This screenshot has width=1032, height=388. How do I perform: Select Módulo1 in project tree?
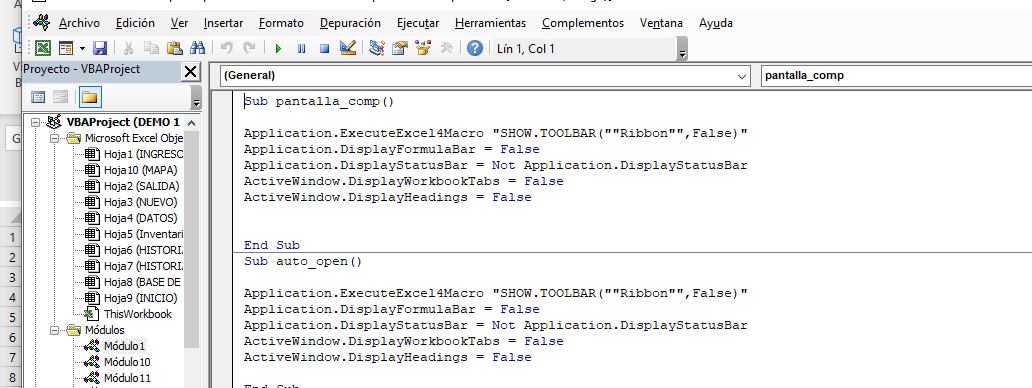[x=125, y=346]
